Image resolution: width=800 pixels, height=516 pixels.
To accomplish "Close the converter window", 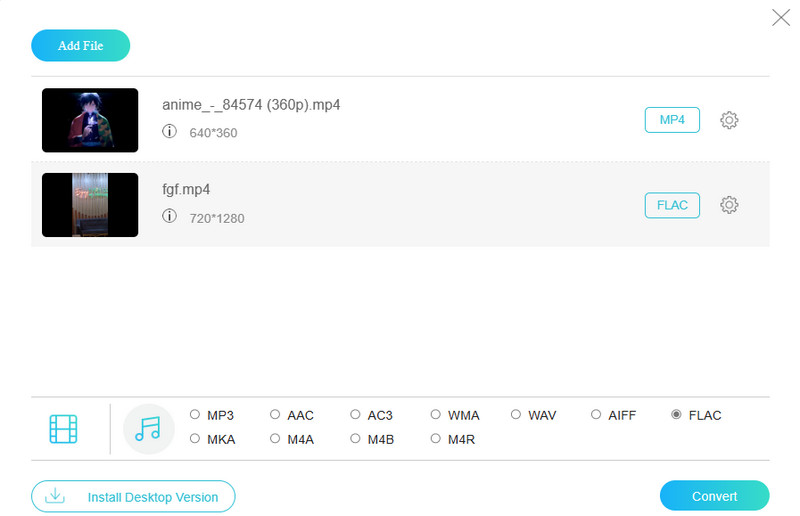I will click(x=780, y=17).
